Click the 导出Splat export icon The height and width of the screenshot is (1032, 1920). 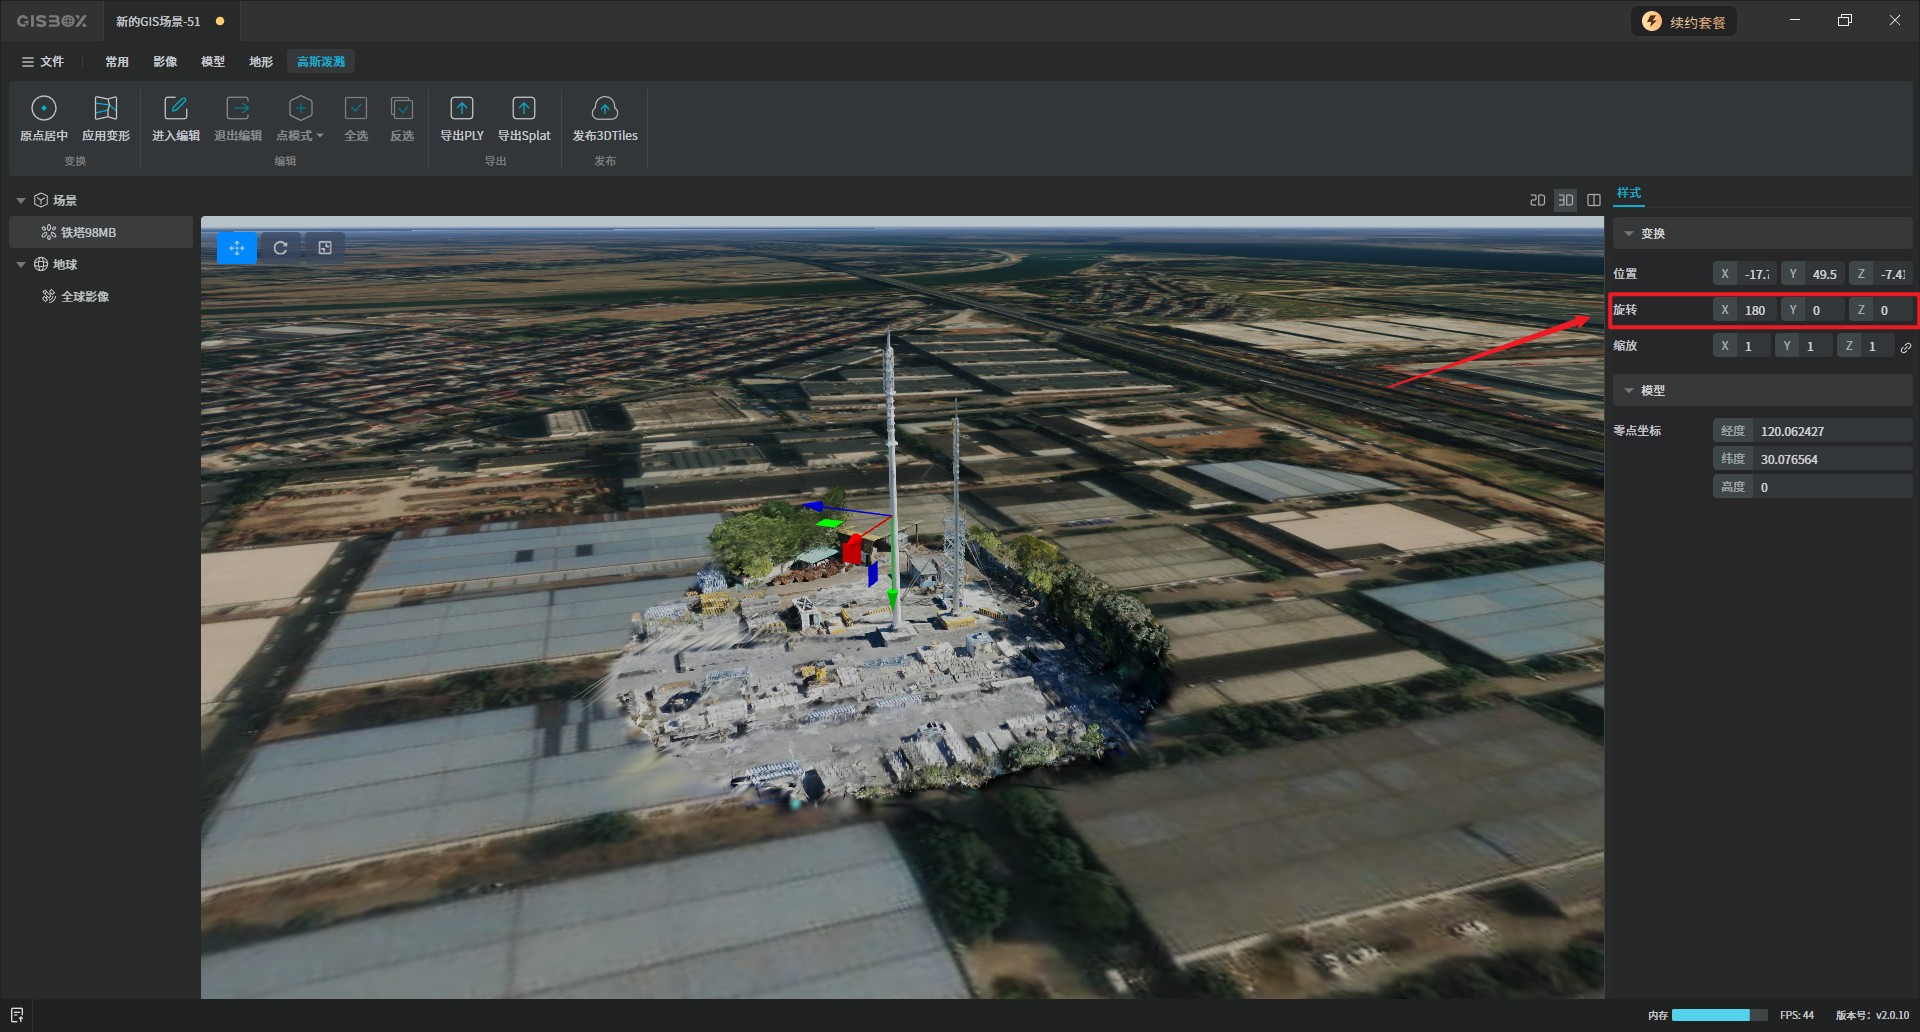tap(524, 109)
